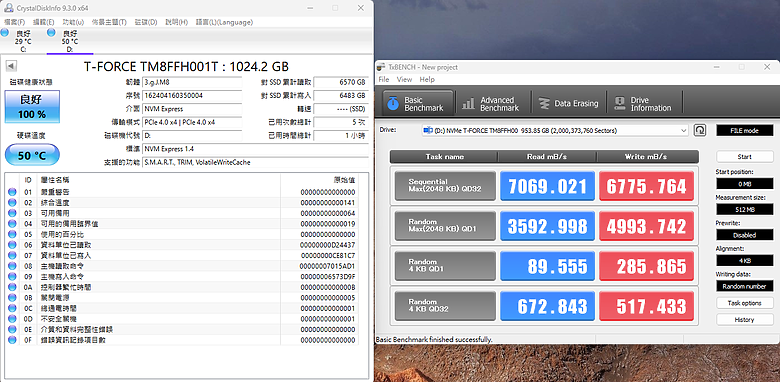This screenshot has height=382, width=780.
Task: Click the Start position 0 MB field
Action: (745, 184)
